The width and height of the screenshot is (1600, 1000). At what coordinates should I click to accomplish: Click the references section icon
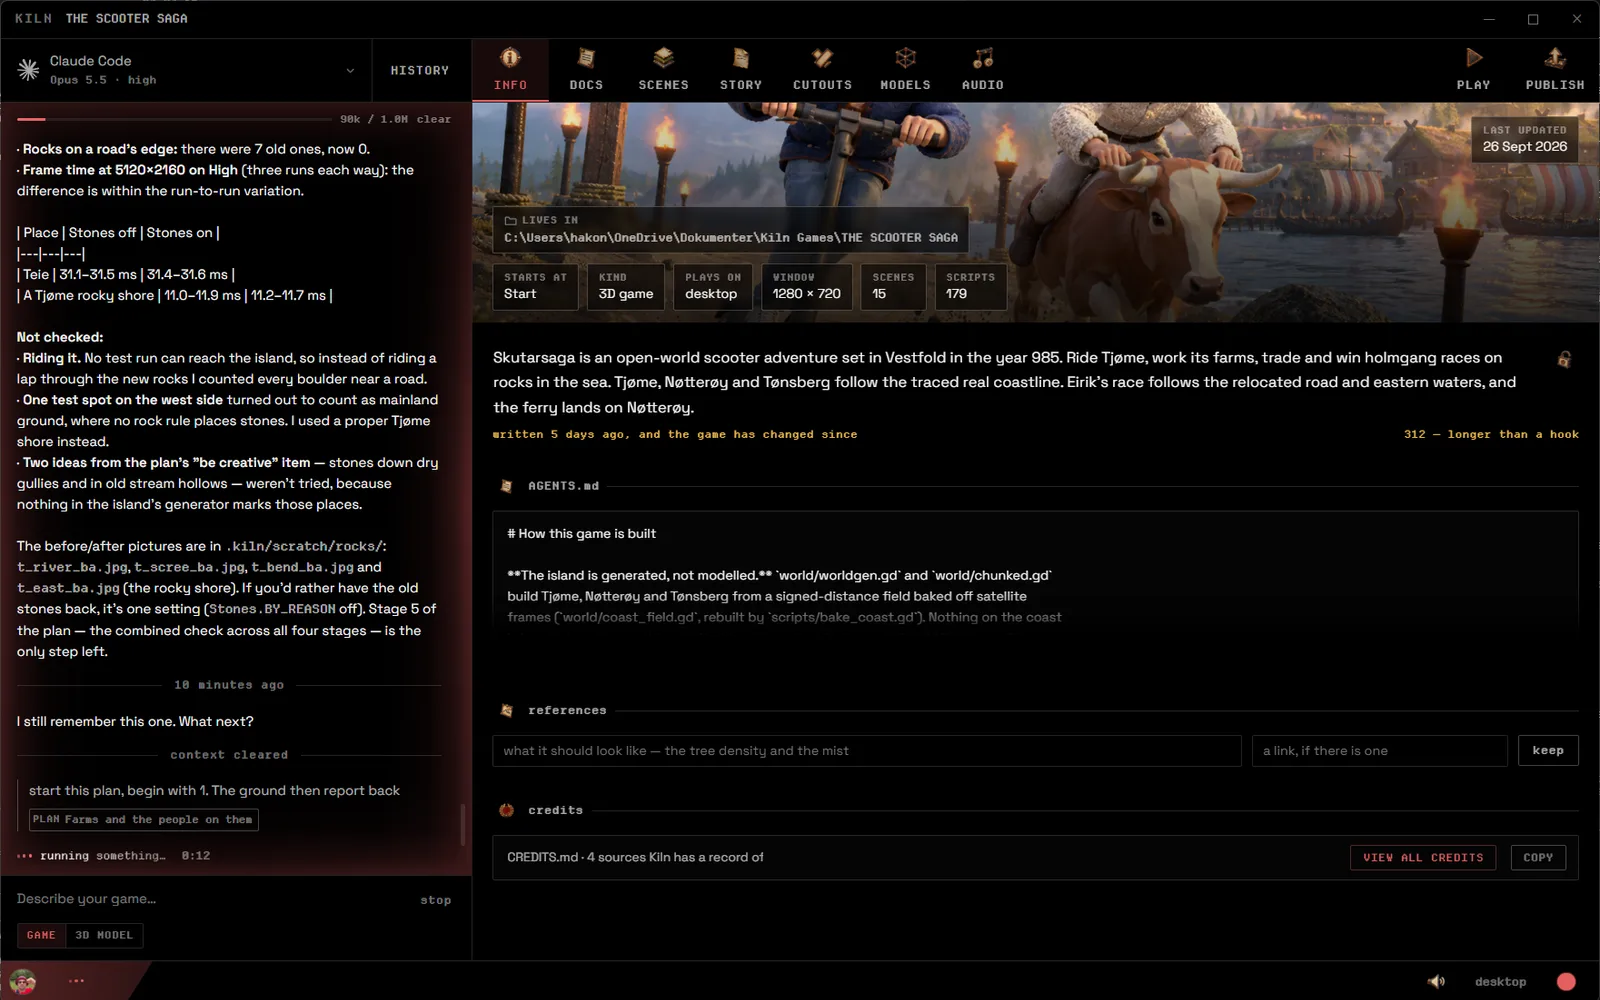point(506,710)
